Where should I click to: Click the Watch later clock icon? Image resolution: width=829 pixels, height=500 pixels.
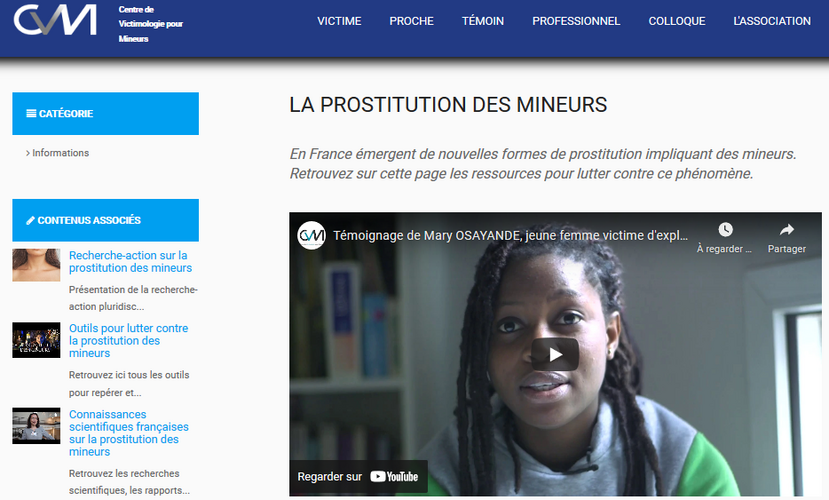[x=725, y=229]
